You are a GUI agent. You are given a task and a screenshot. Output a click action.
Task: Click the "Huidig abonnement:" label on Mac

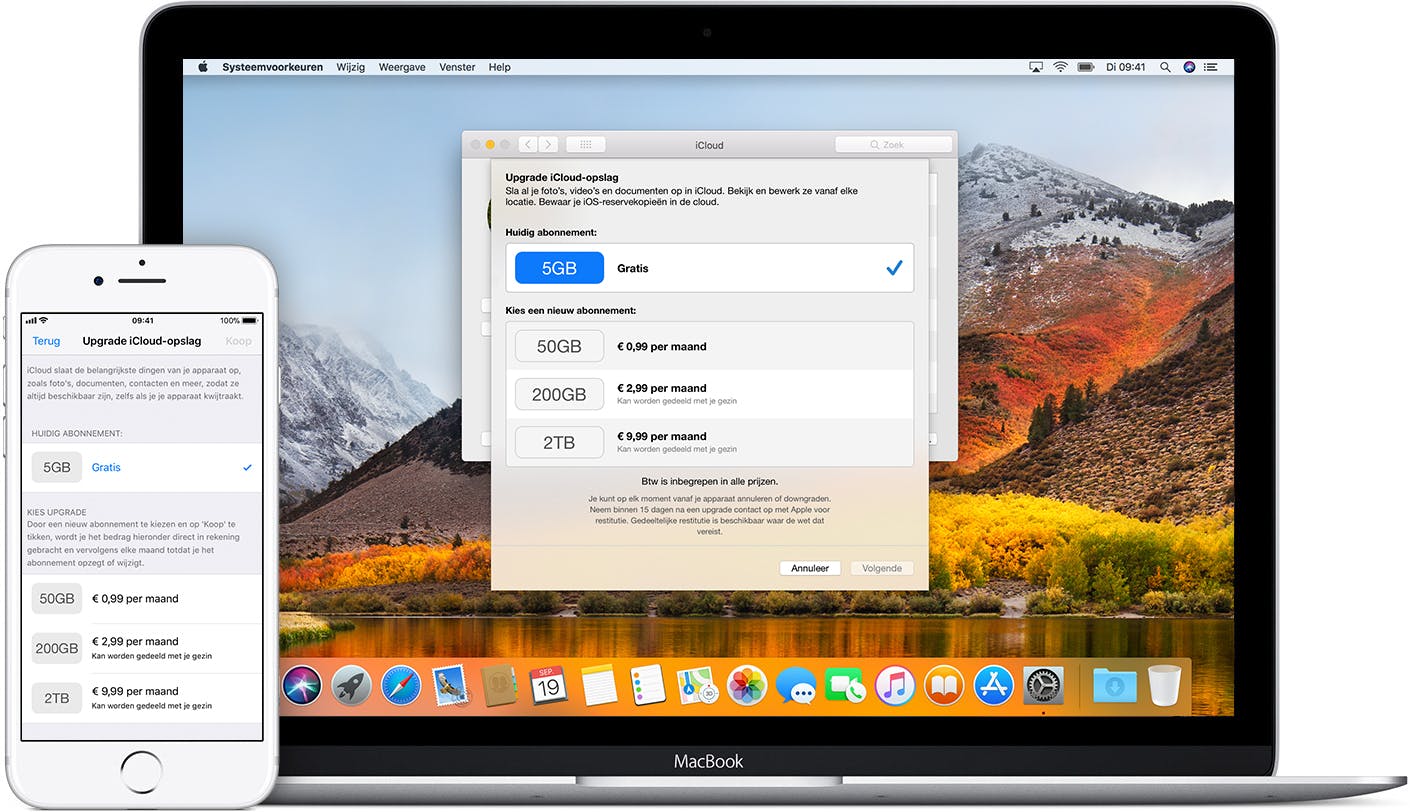click(x=551, y=232)
